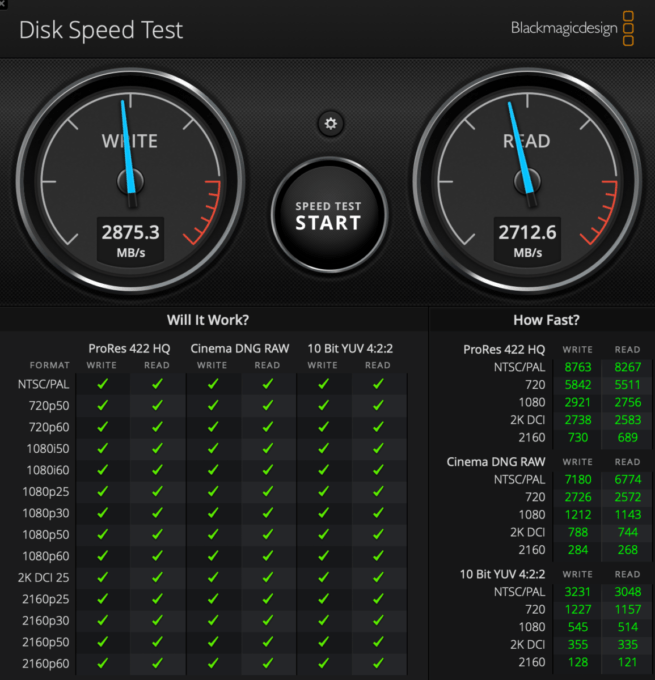Image resolution: width=655 pixels, height=680 pixels.
Task: Click the WRITE gauge dial
Action: coord(131,181)
